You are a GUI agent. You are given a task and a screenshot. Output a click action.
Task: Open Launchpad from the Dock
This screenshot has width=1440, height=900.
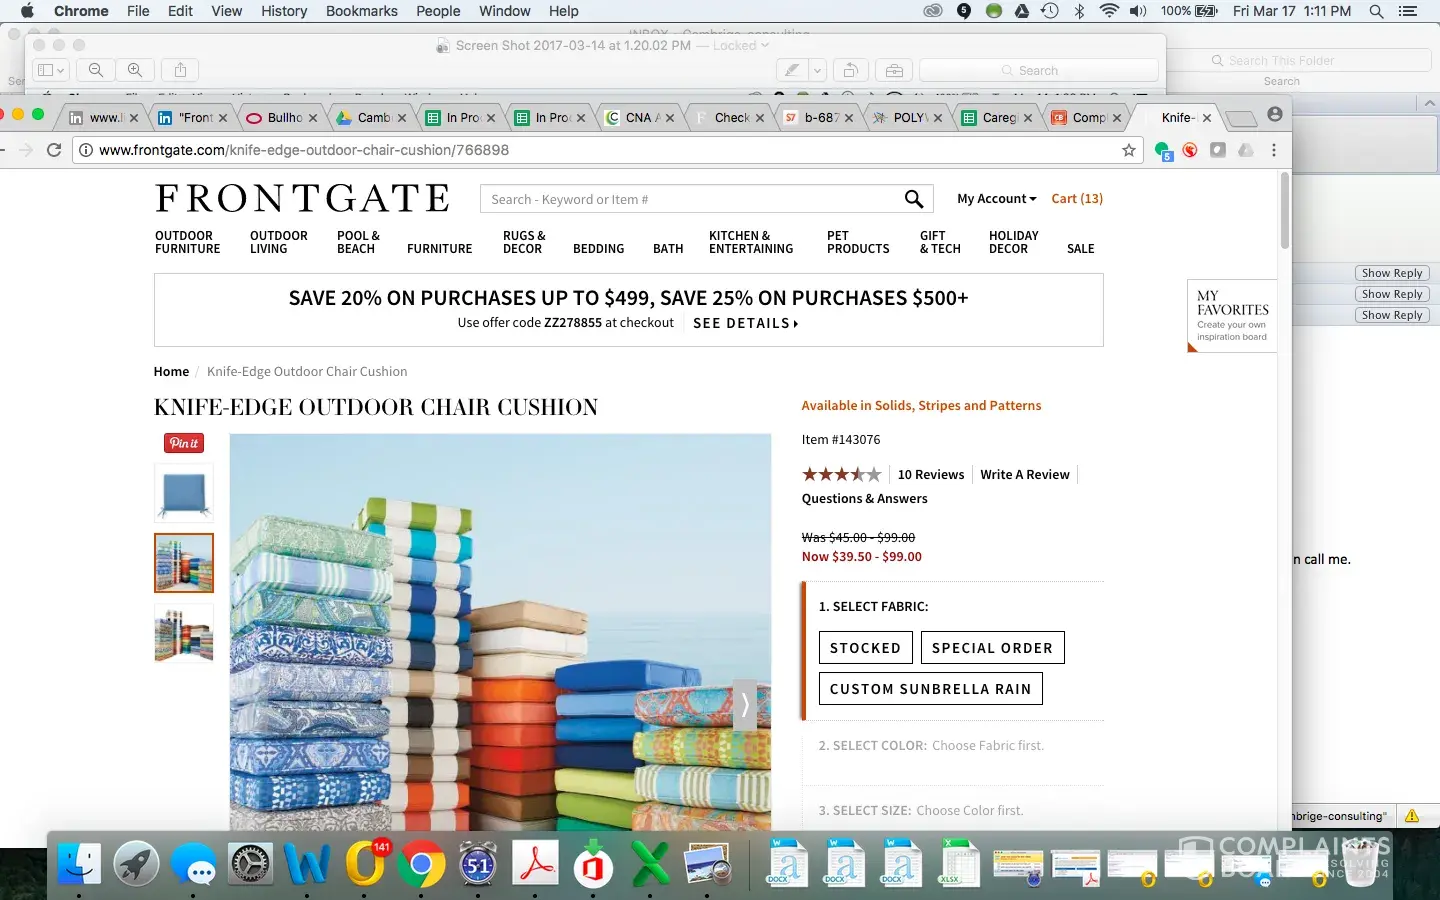136,863
